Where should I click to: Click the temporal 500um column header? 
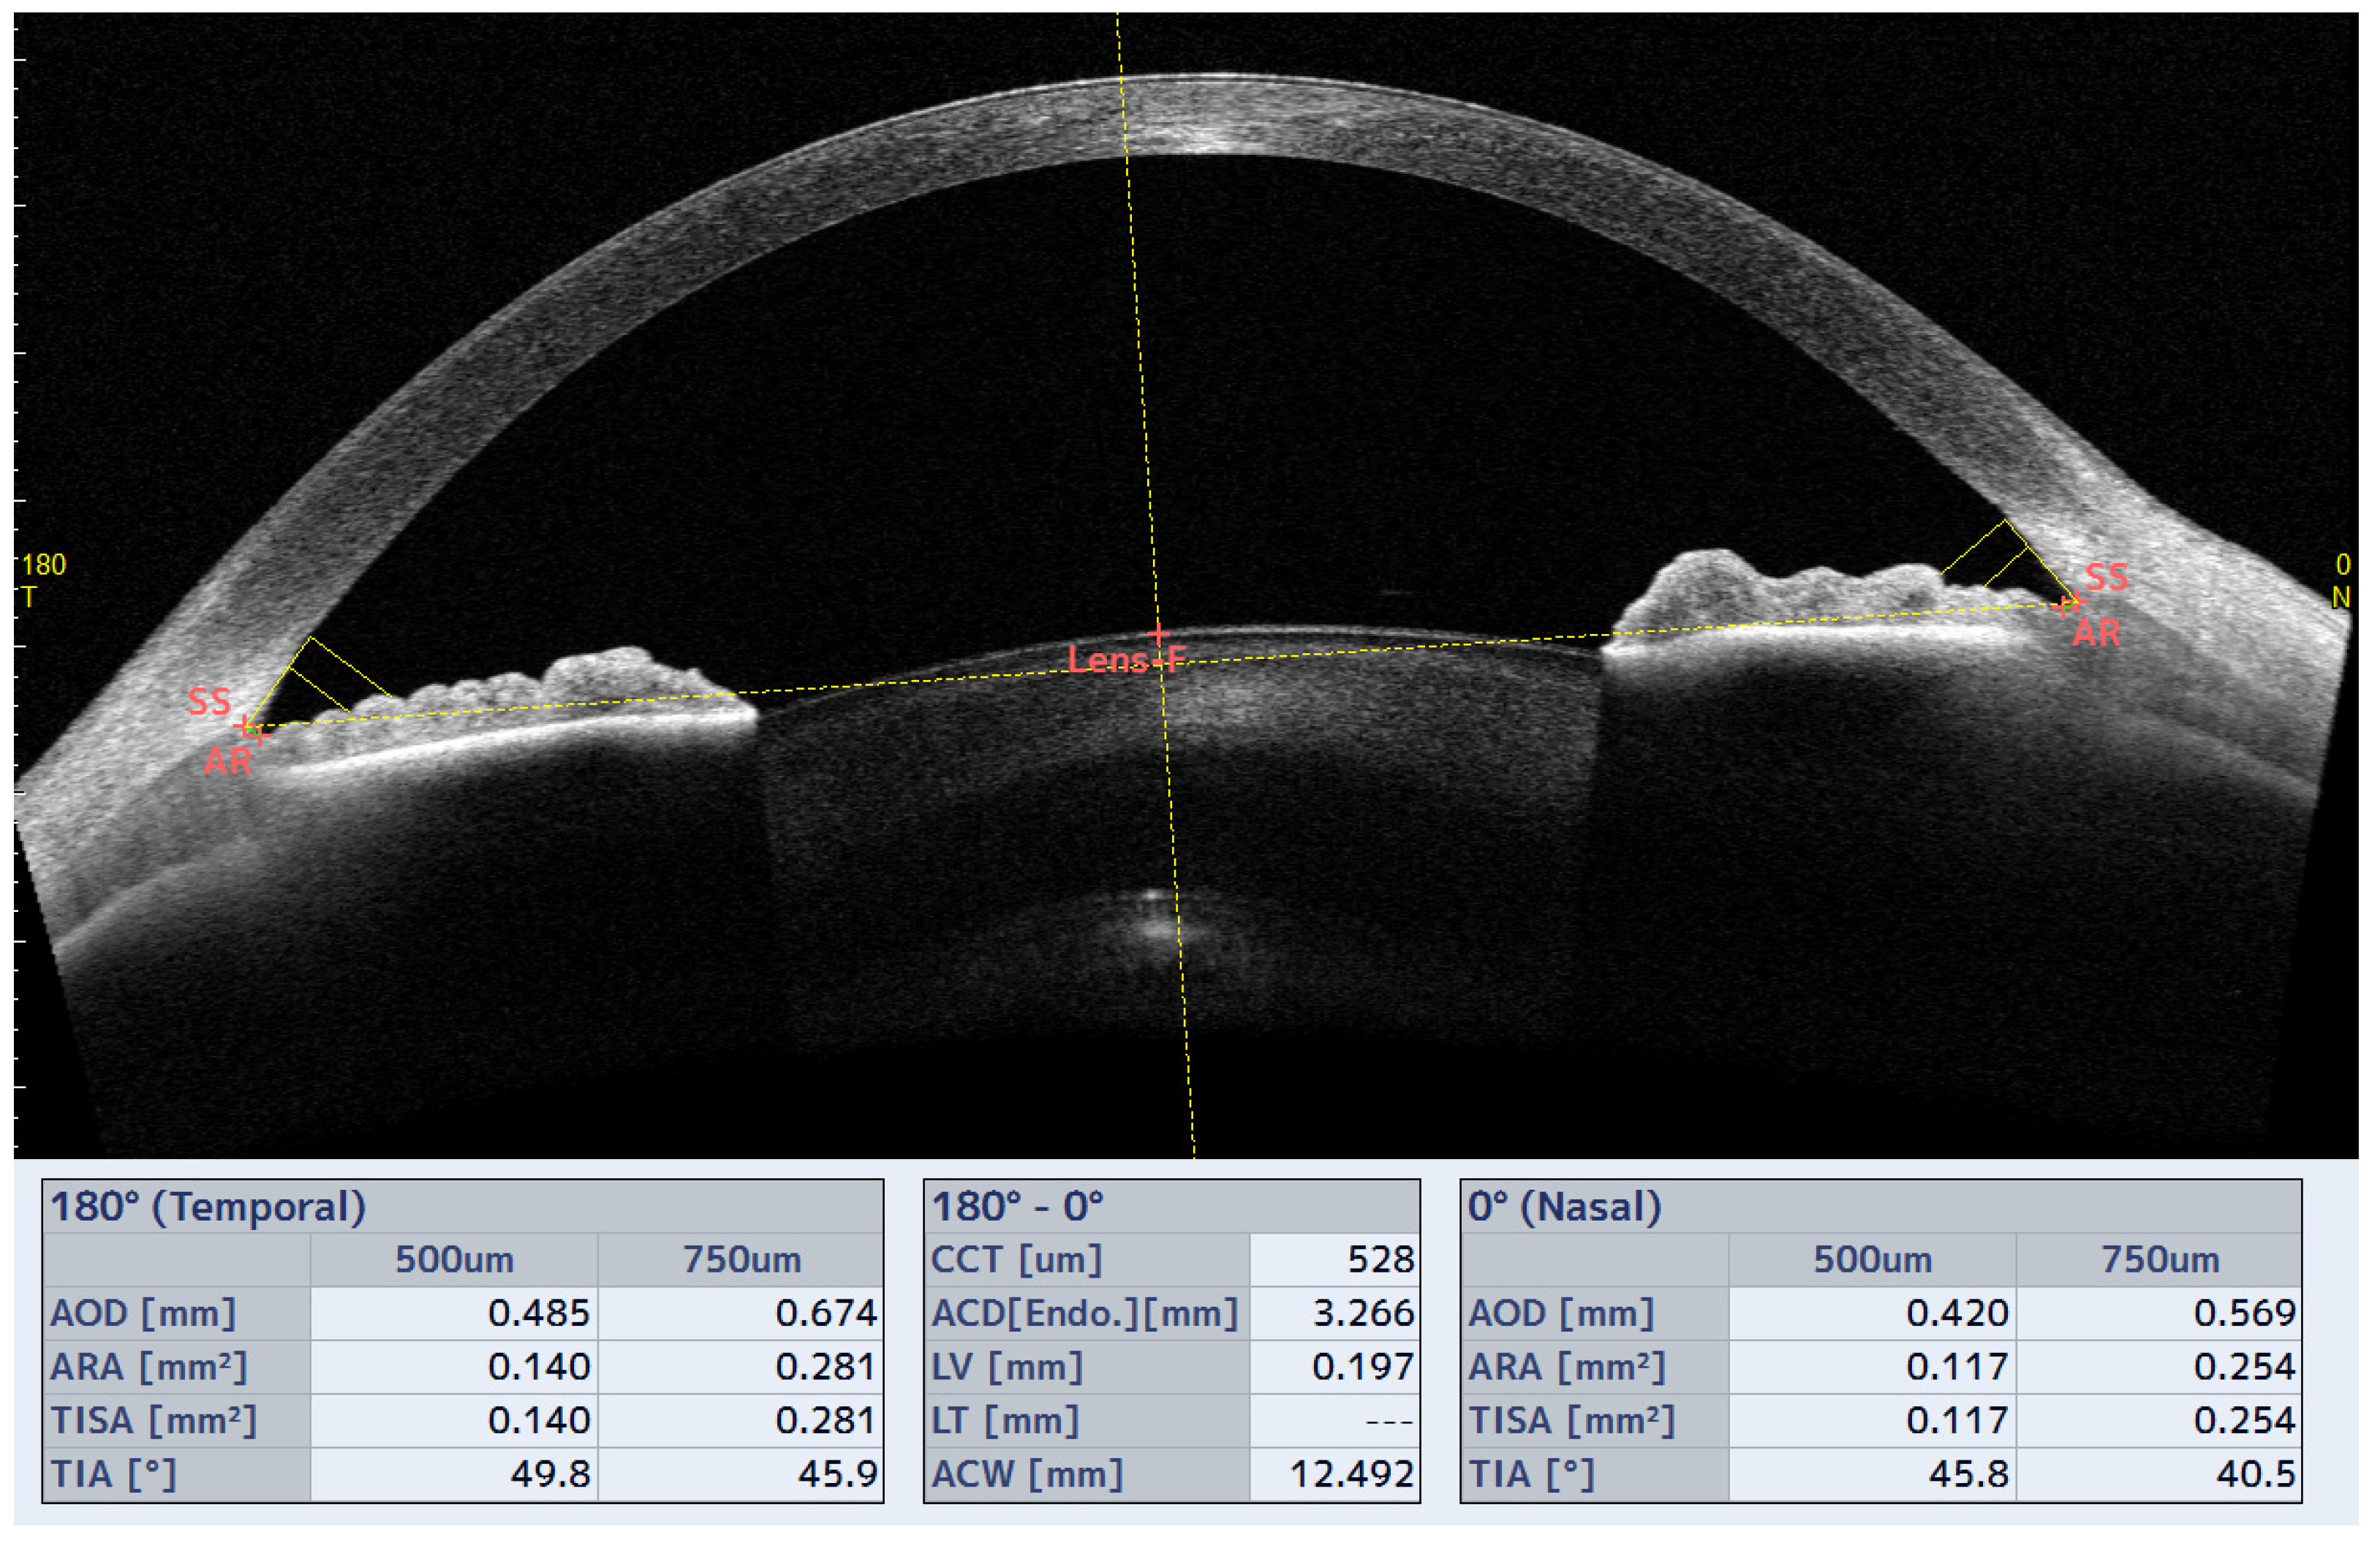(x=454, y=1259)
